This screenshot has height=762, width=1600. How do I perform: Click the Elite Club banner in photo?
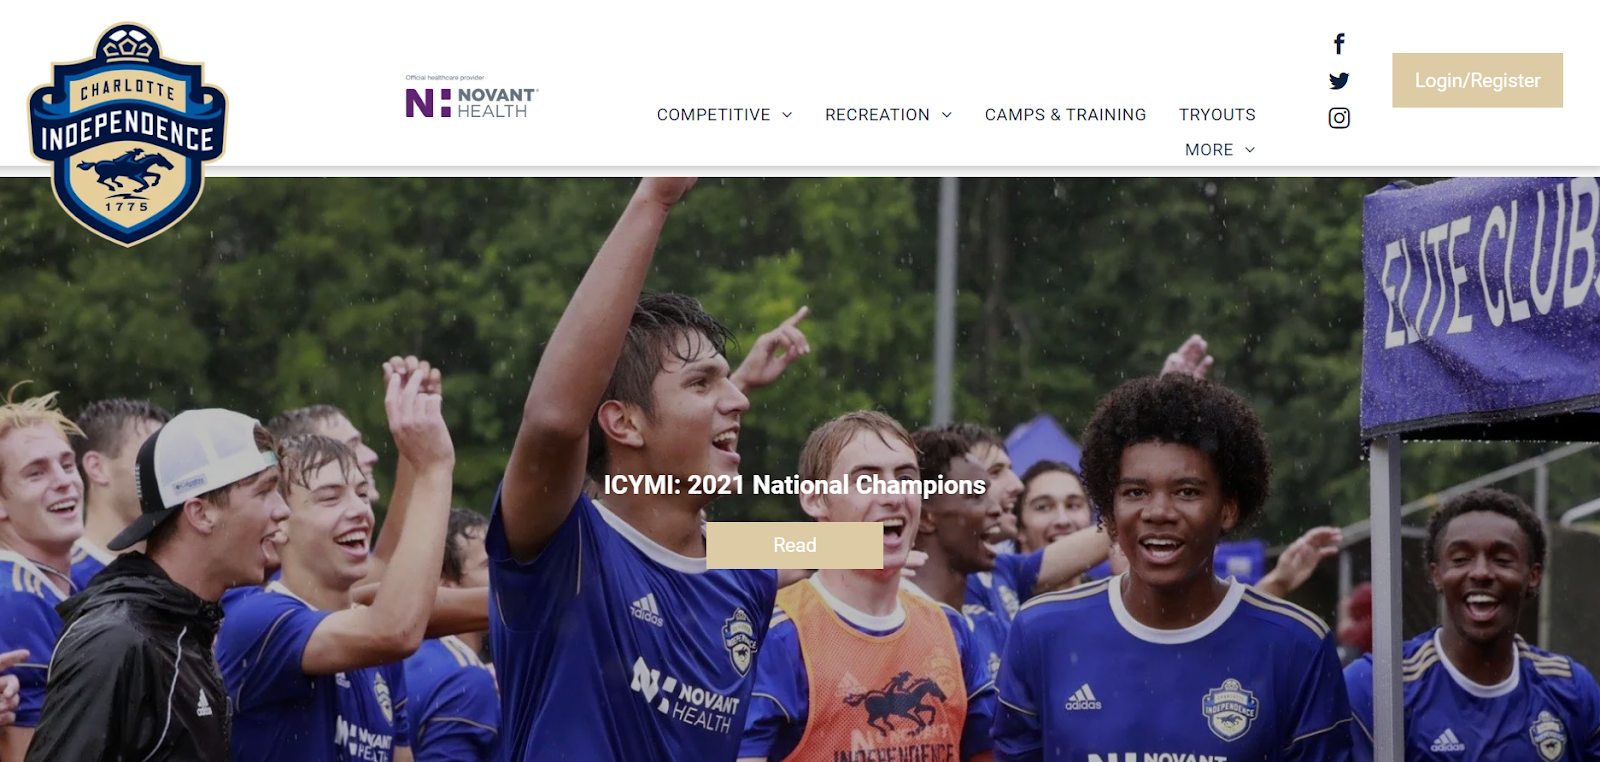pyautogui.click(x=1483, y=300)
